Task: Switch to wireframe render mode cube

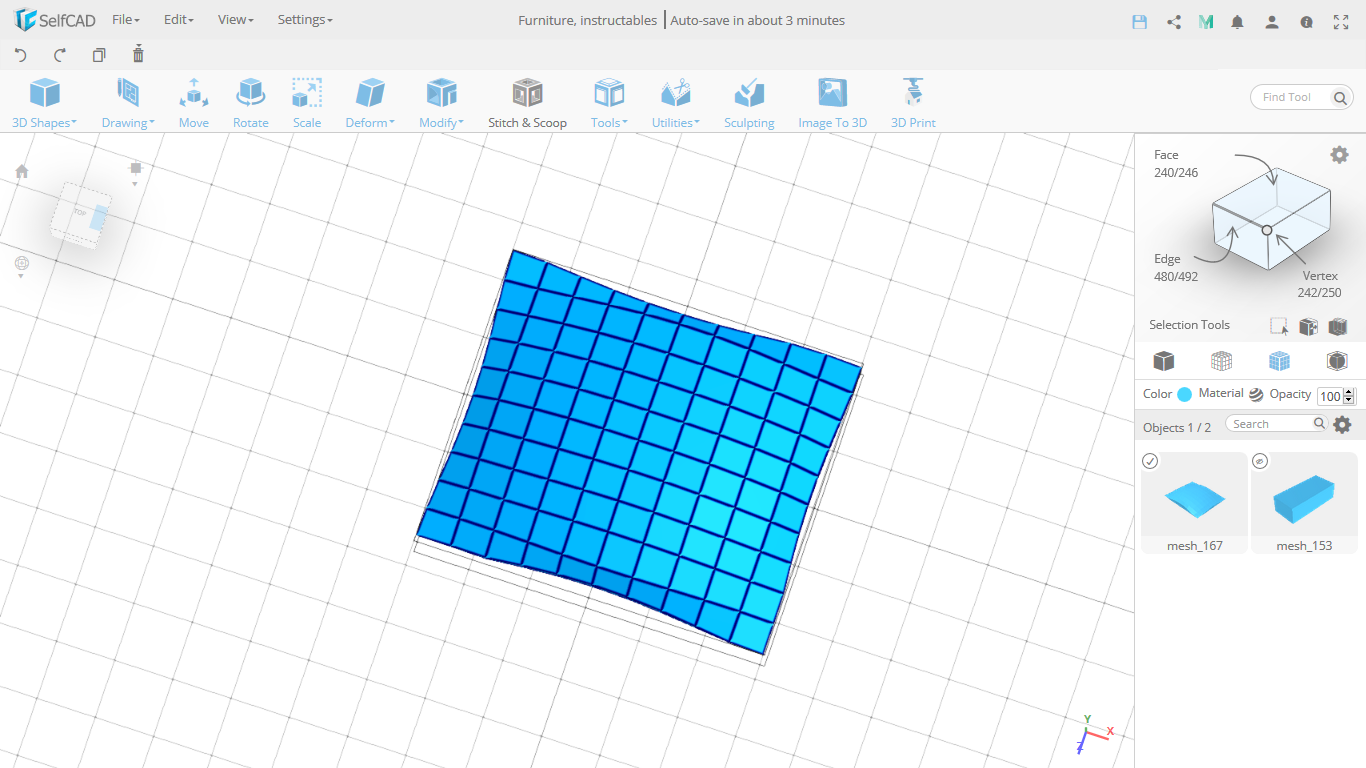Action: tap(1221, 361)
